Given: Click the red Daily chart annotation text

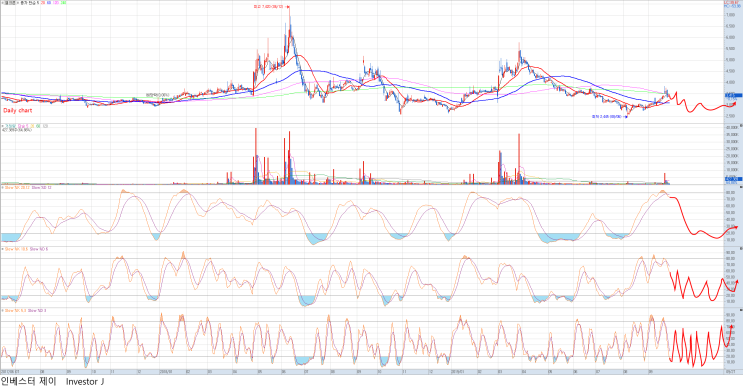Looking at the screenshot, I should (x=18, y=110).
